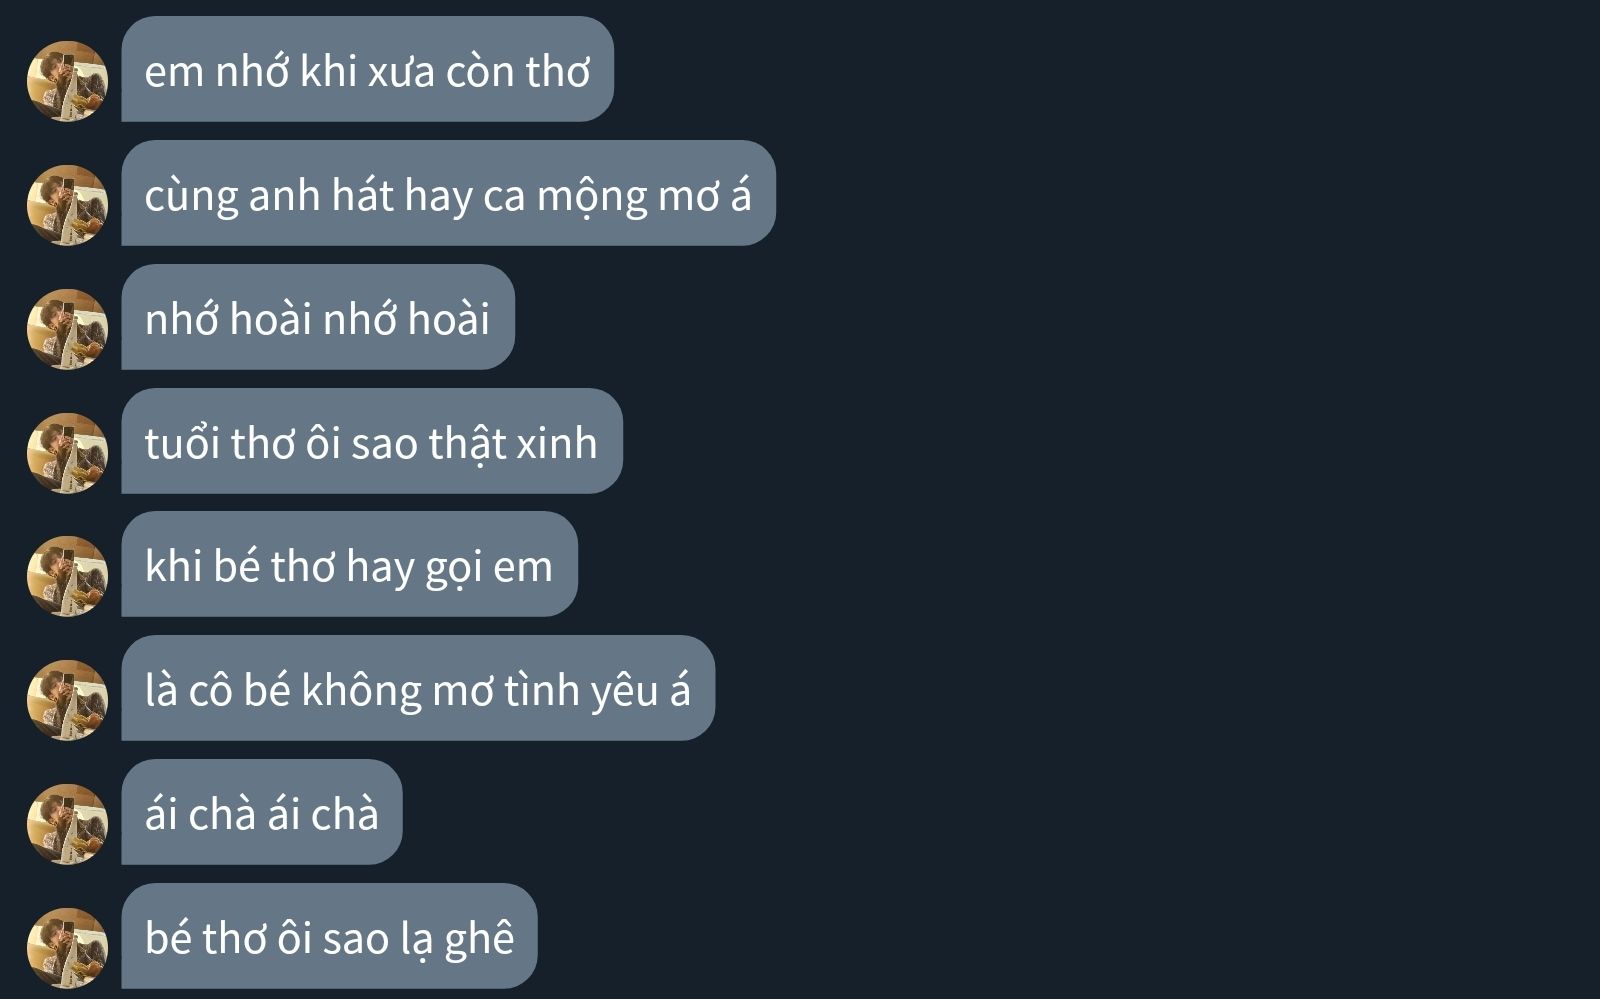1600x999 pixels.
Task: Select message "khi bé thơ hay gọi em"
Action: [x=349, y=564]
